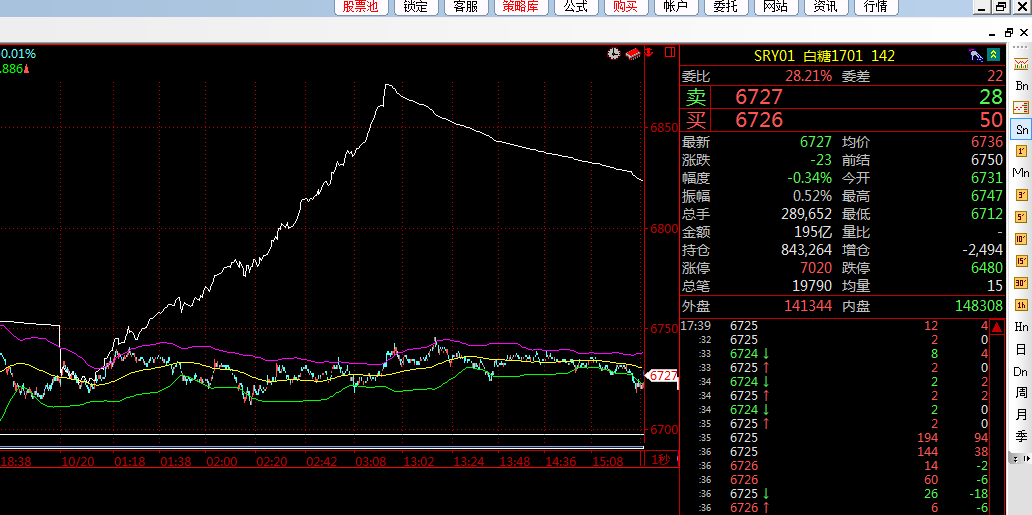Click the 资讯 news button
This screenshot has width=1032, height=515.
tap(826, 7)
